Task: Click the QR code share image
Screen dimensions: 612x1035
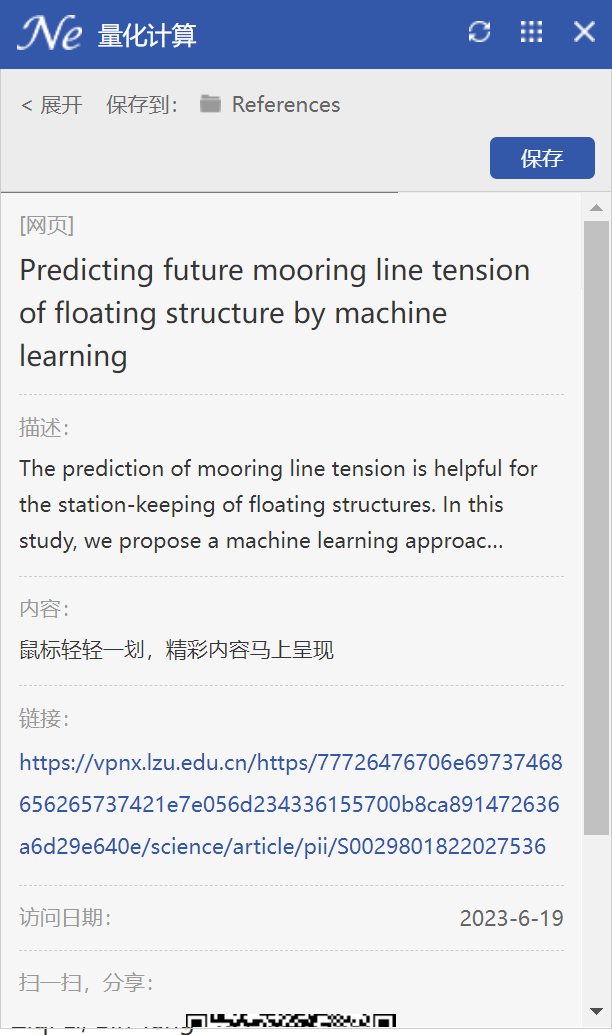Action: (x=291, y=1022)
